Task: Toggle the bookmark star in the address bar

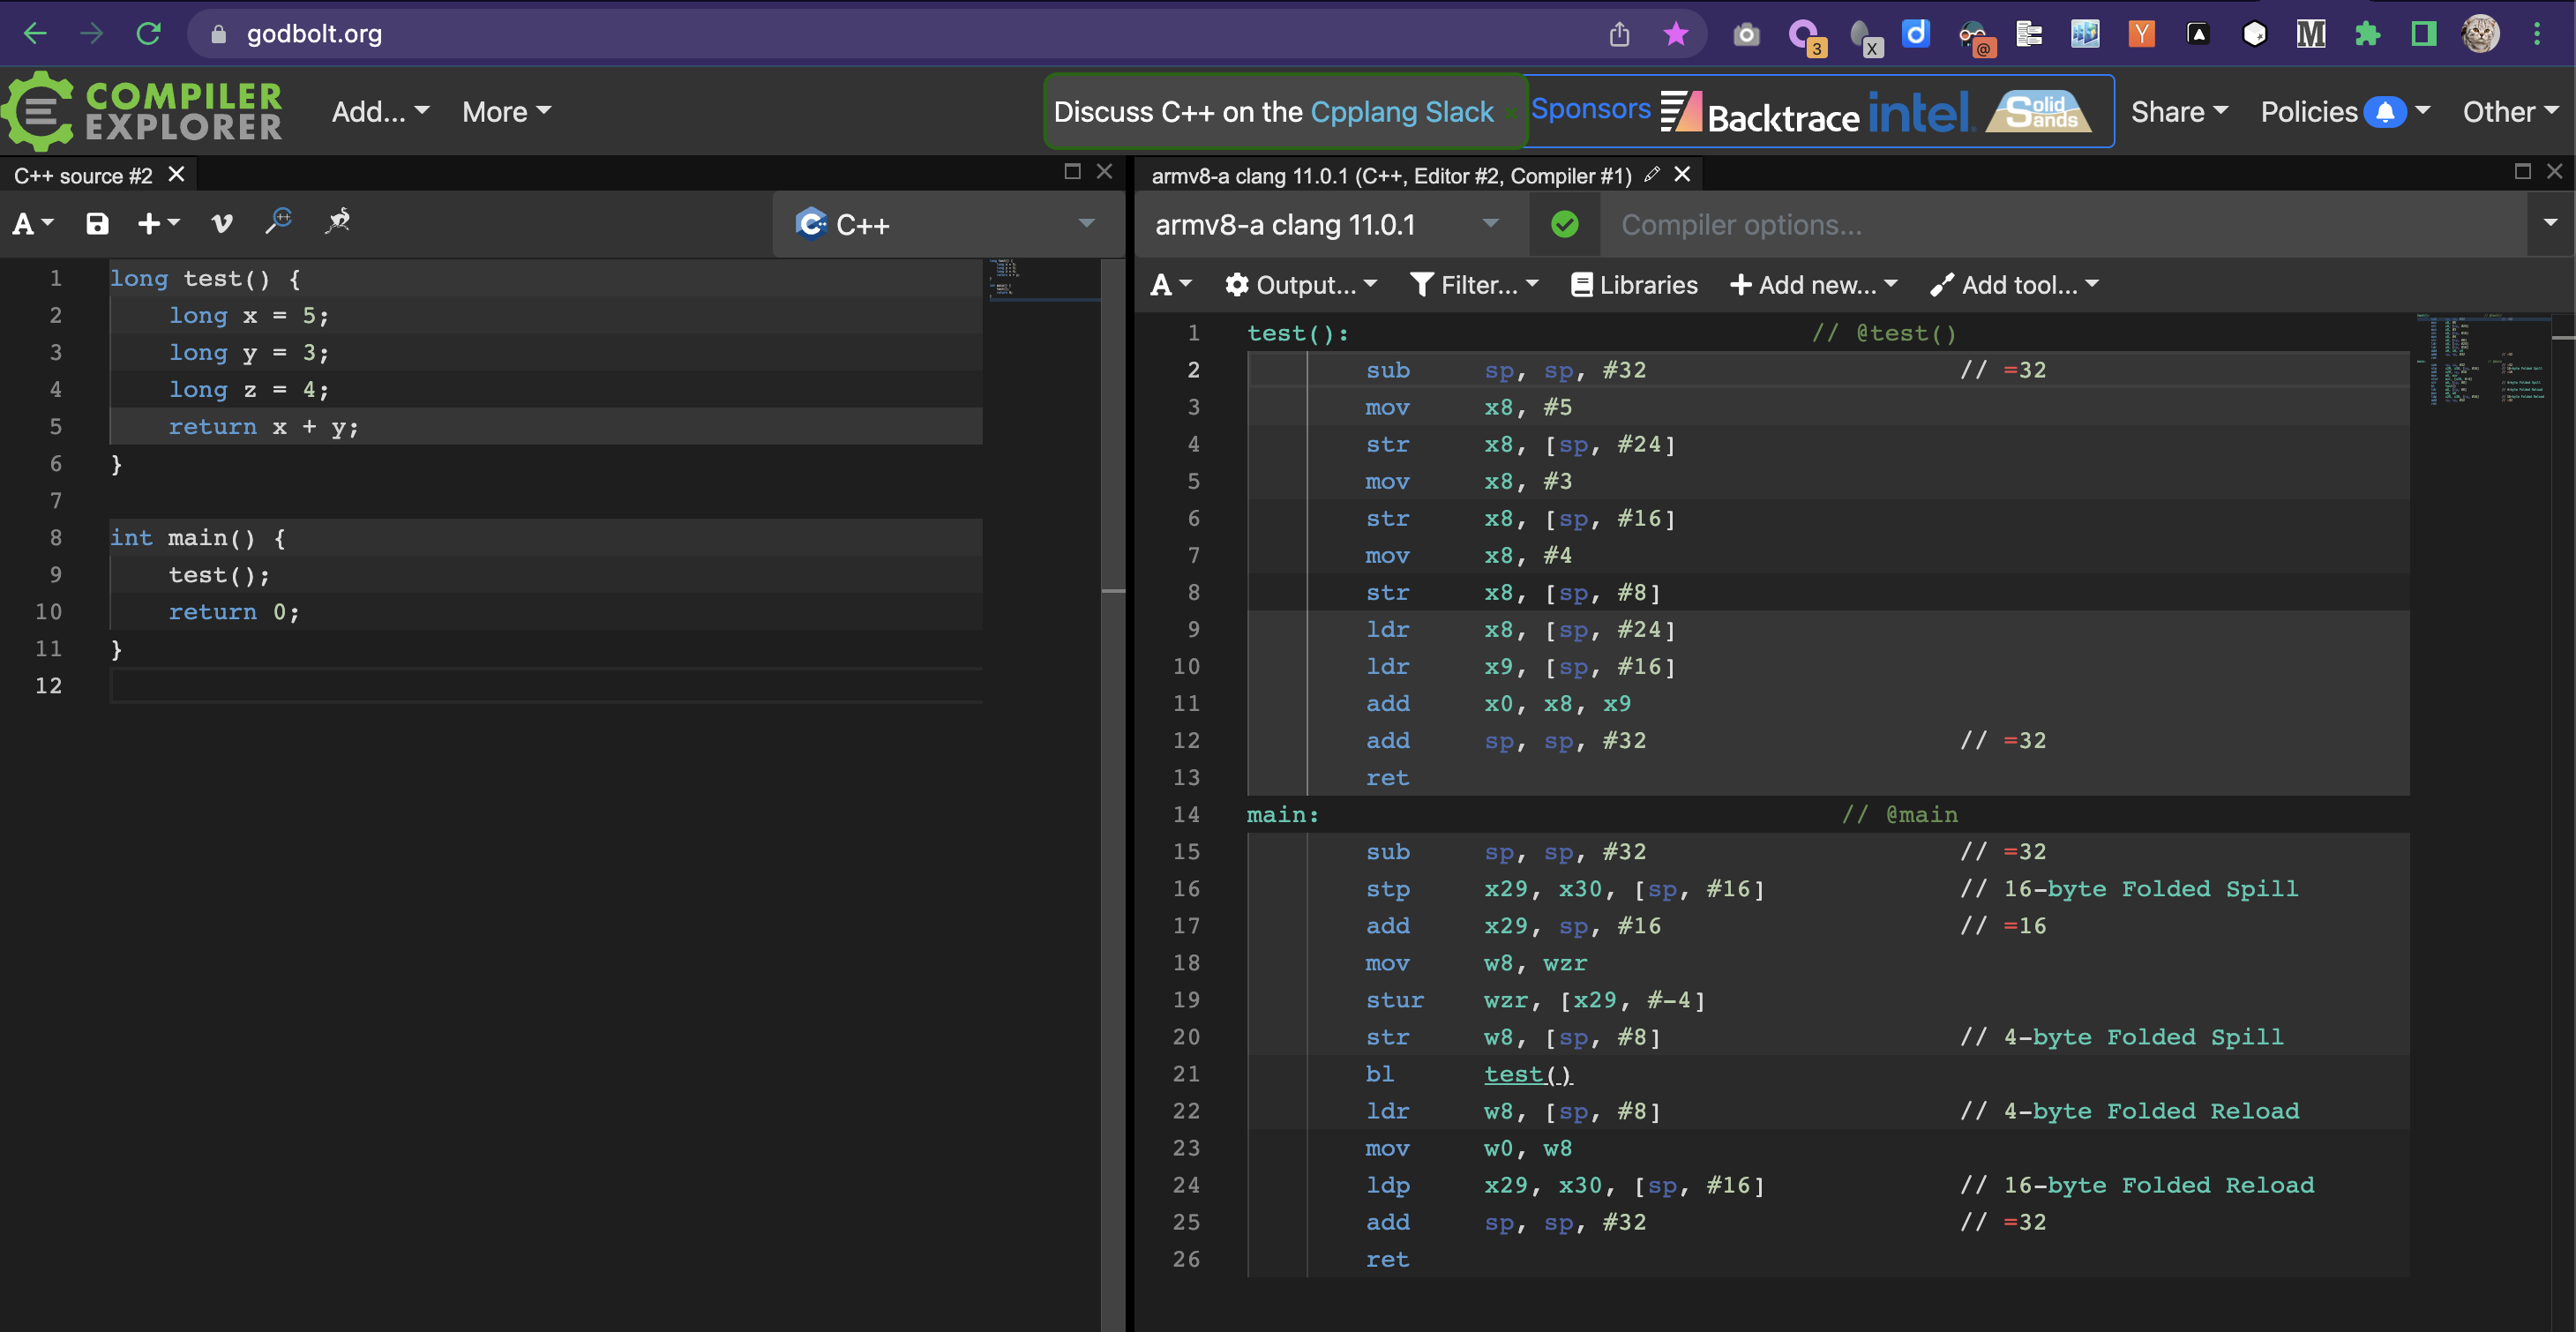Action: [x=1676, y=33]
